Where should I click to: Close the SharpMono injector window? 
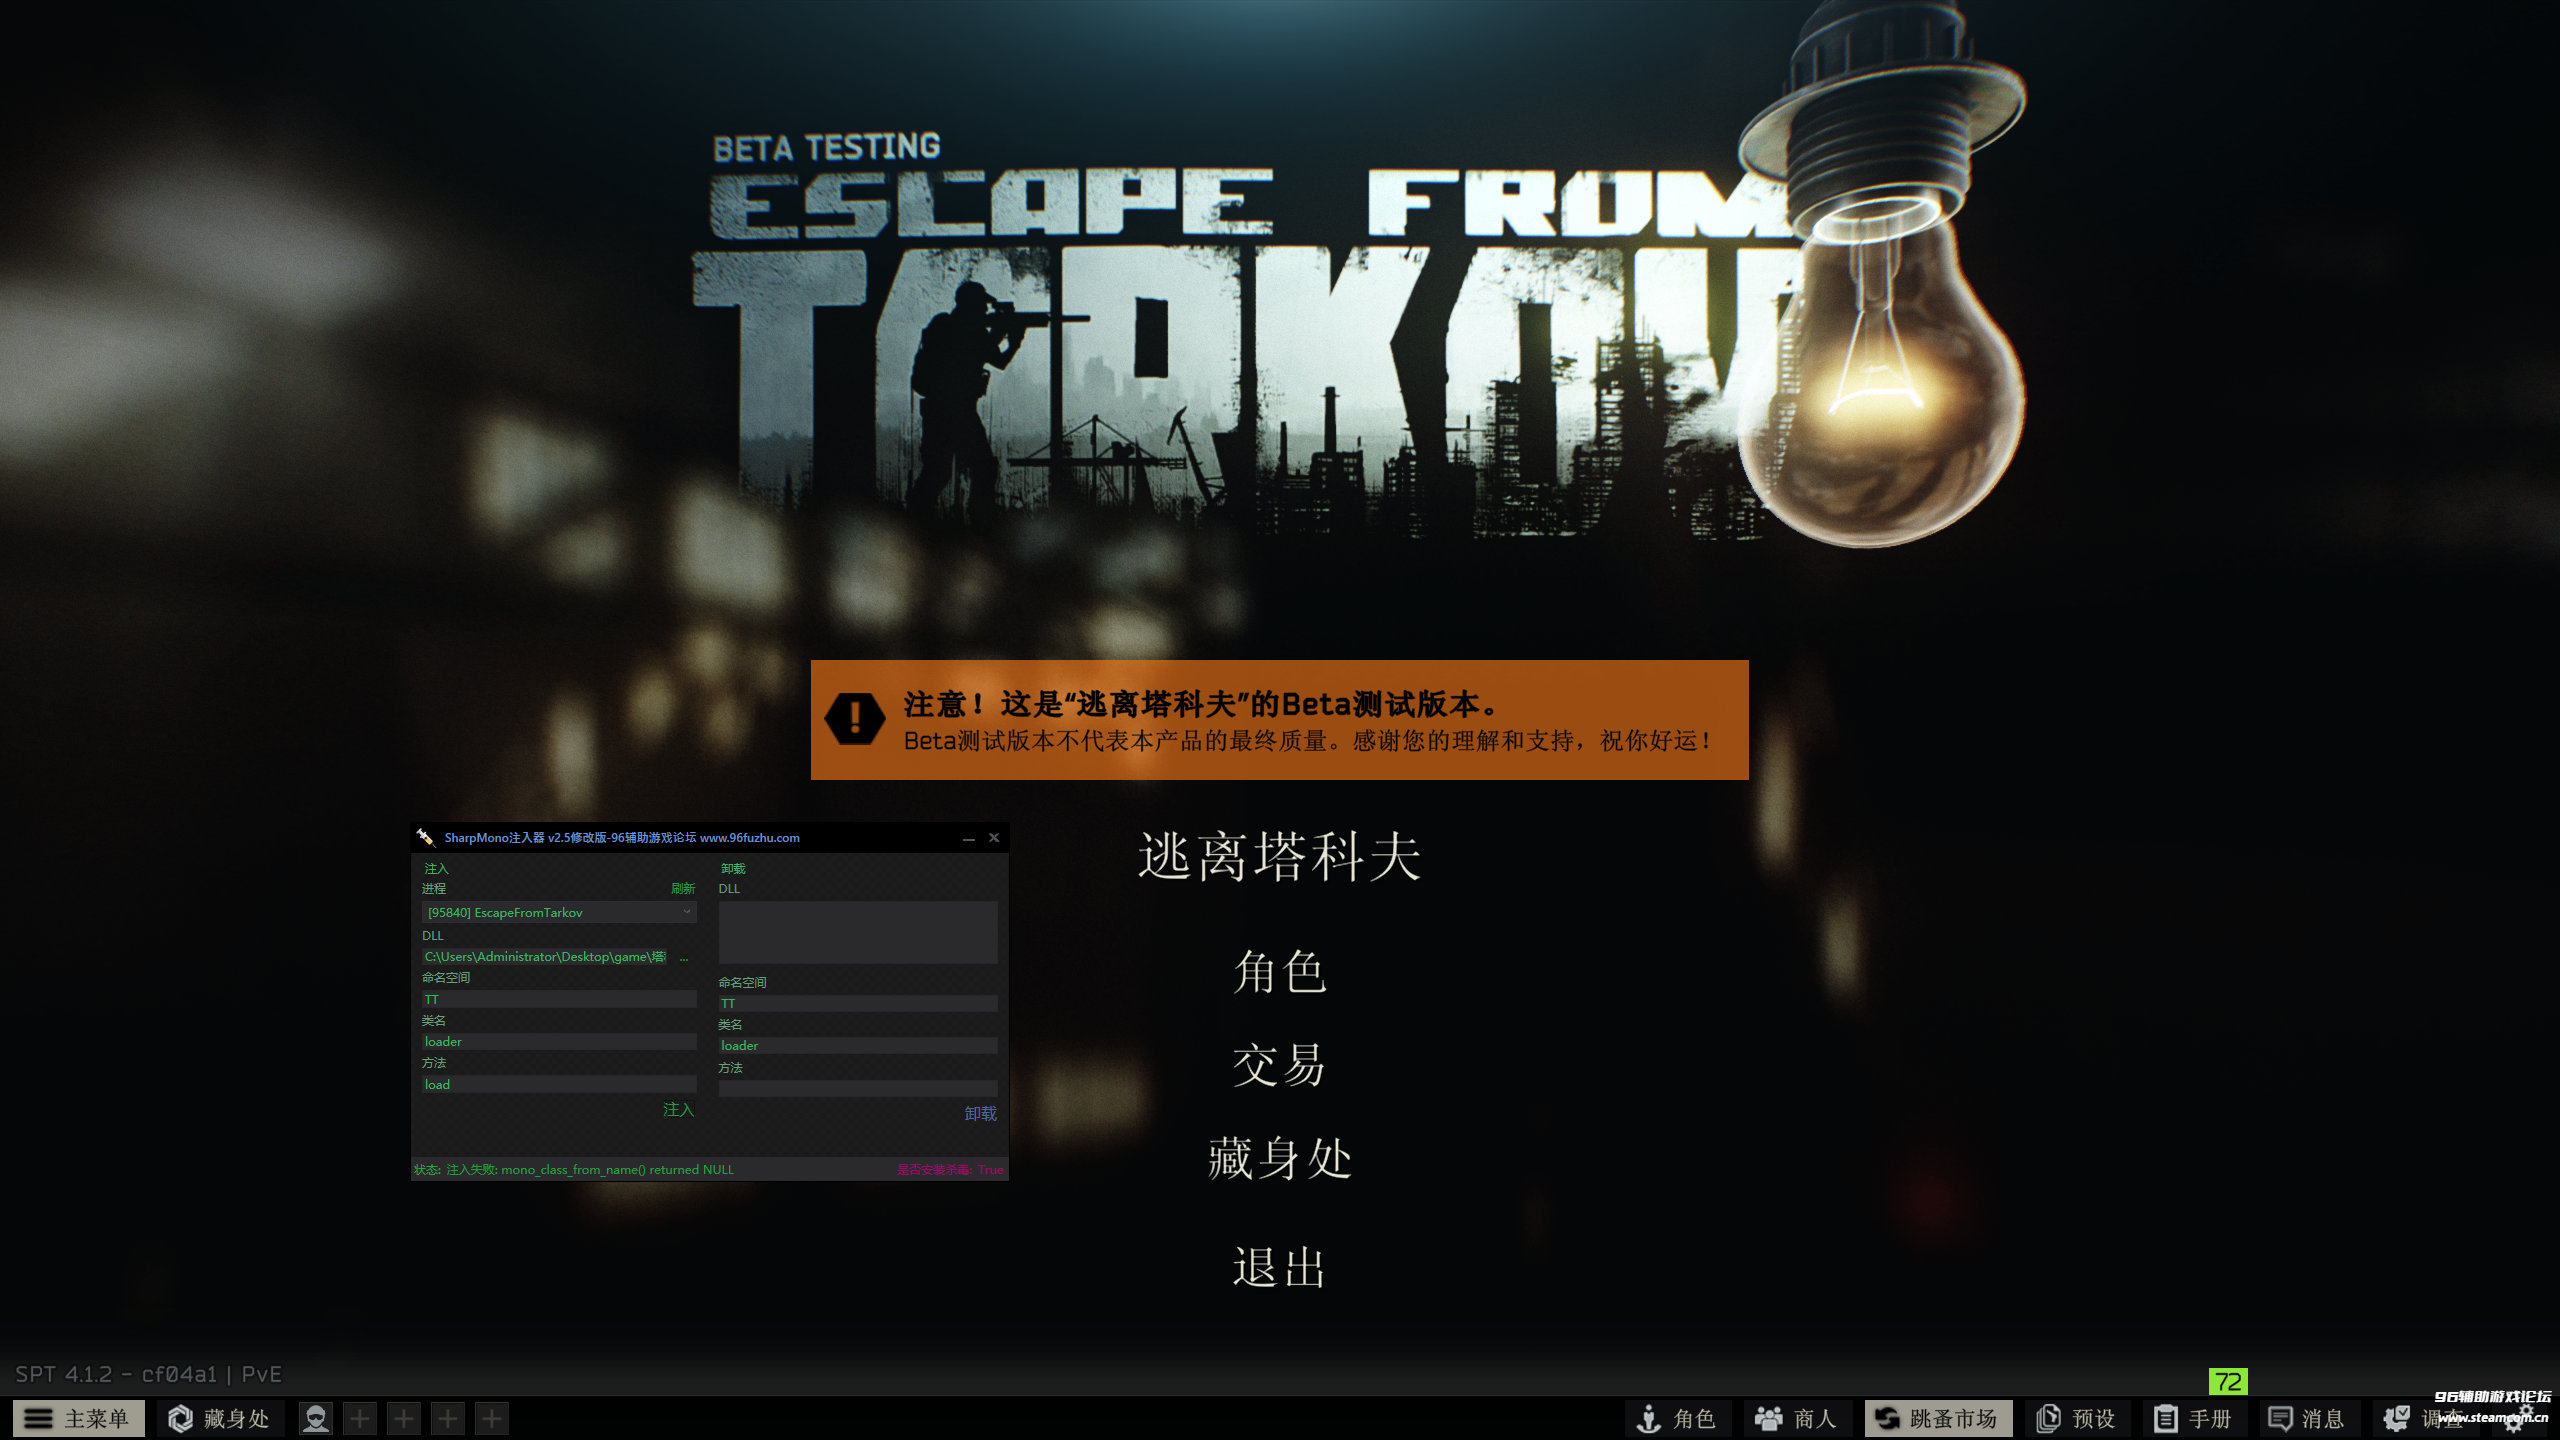(994, 838)
